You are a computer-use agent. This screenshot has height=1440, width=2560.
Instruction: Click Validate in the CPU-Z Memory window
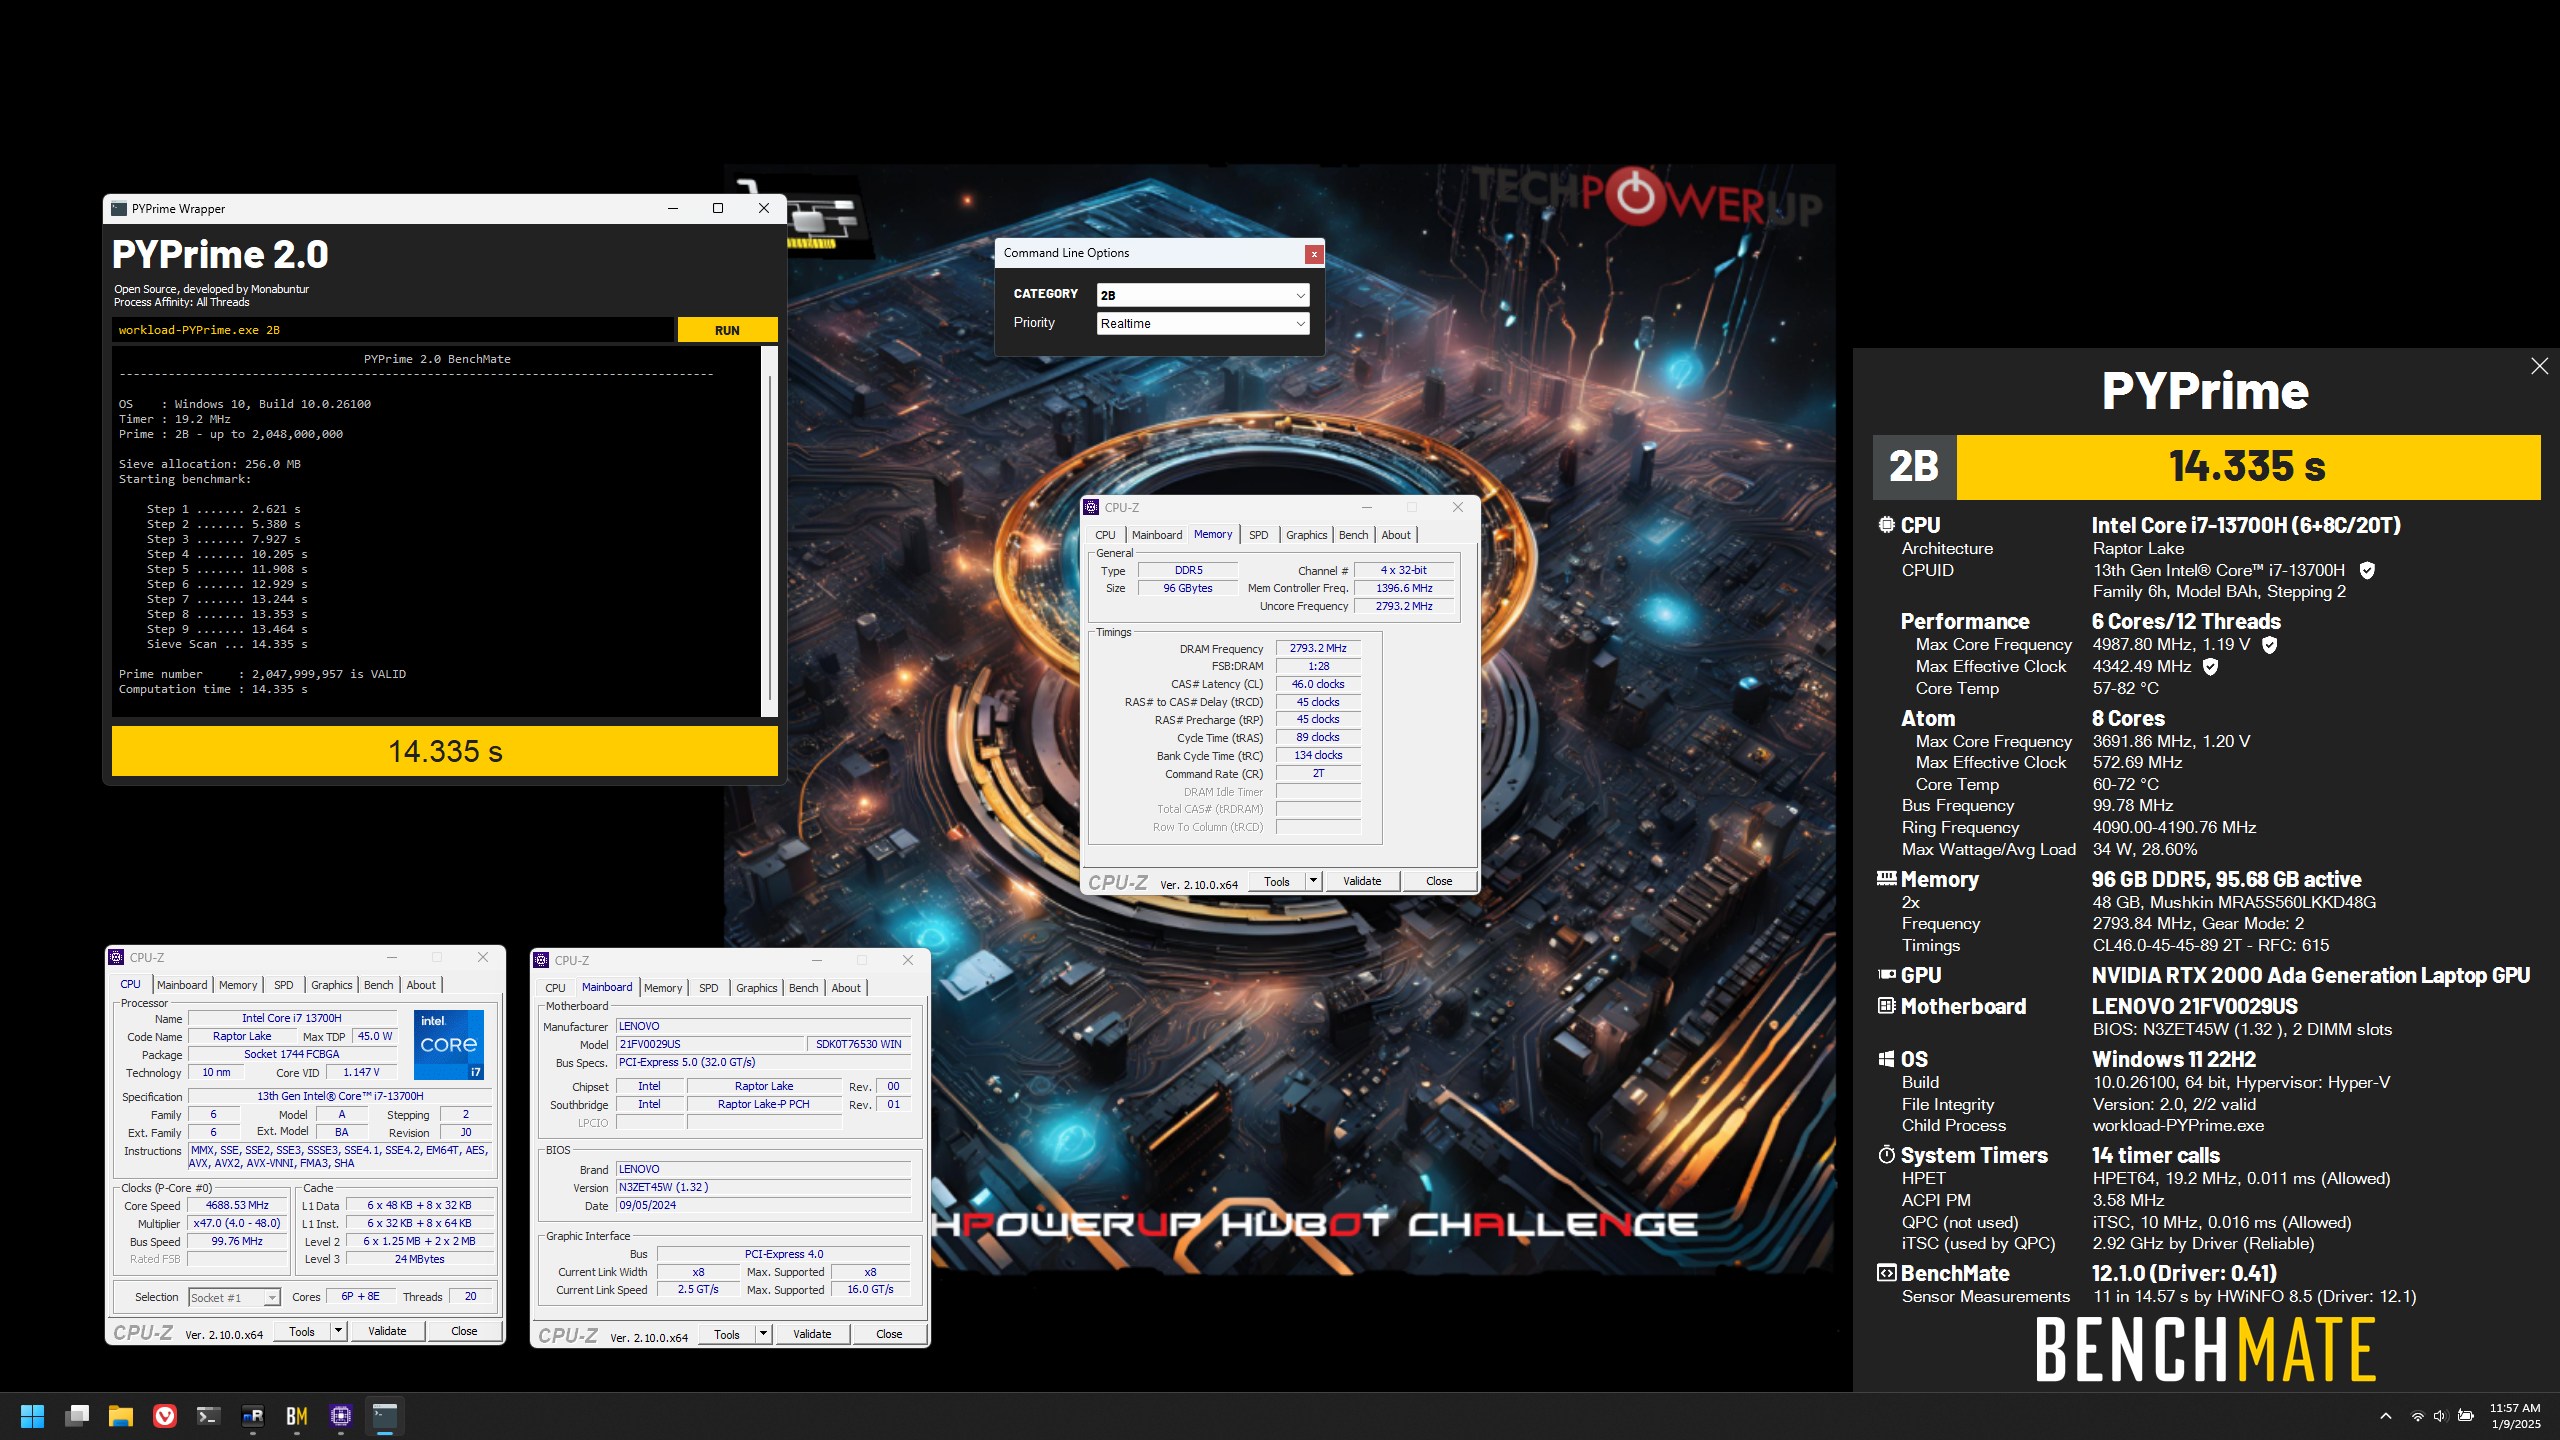pos(1362,881)
